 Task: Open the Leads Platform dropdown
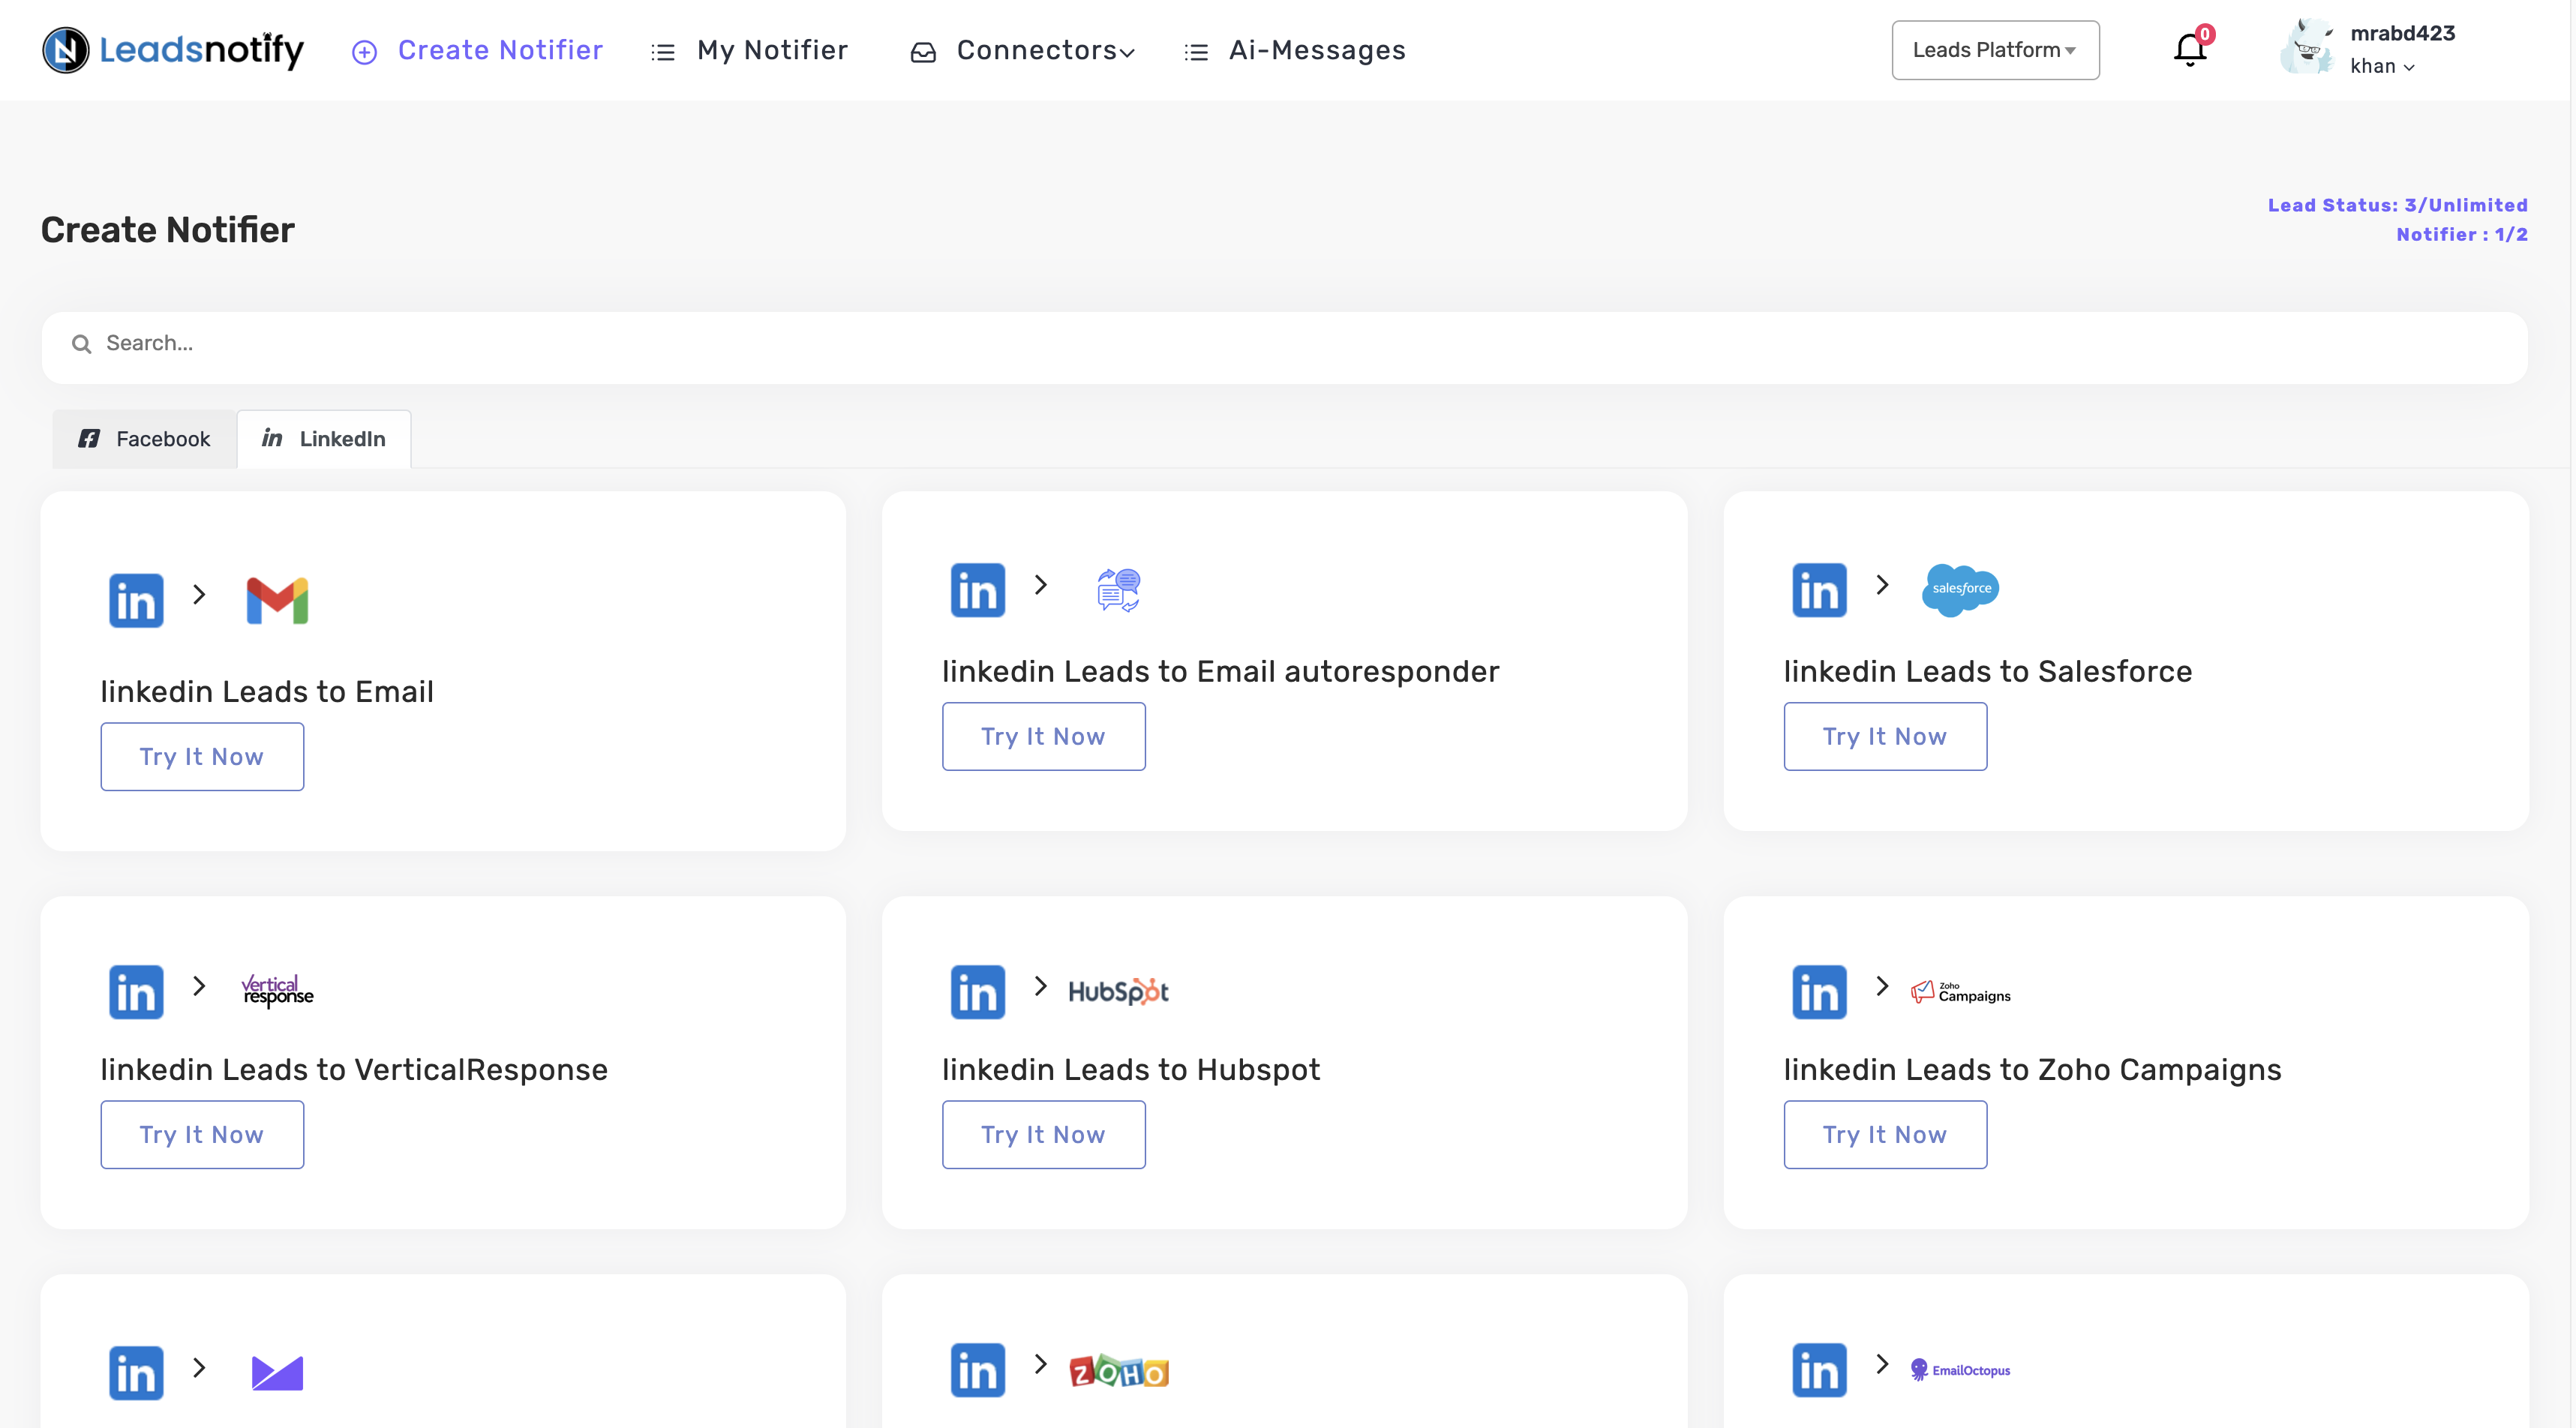point(1995,50)
